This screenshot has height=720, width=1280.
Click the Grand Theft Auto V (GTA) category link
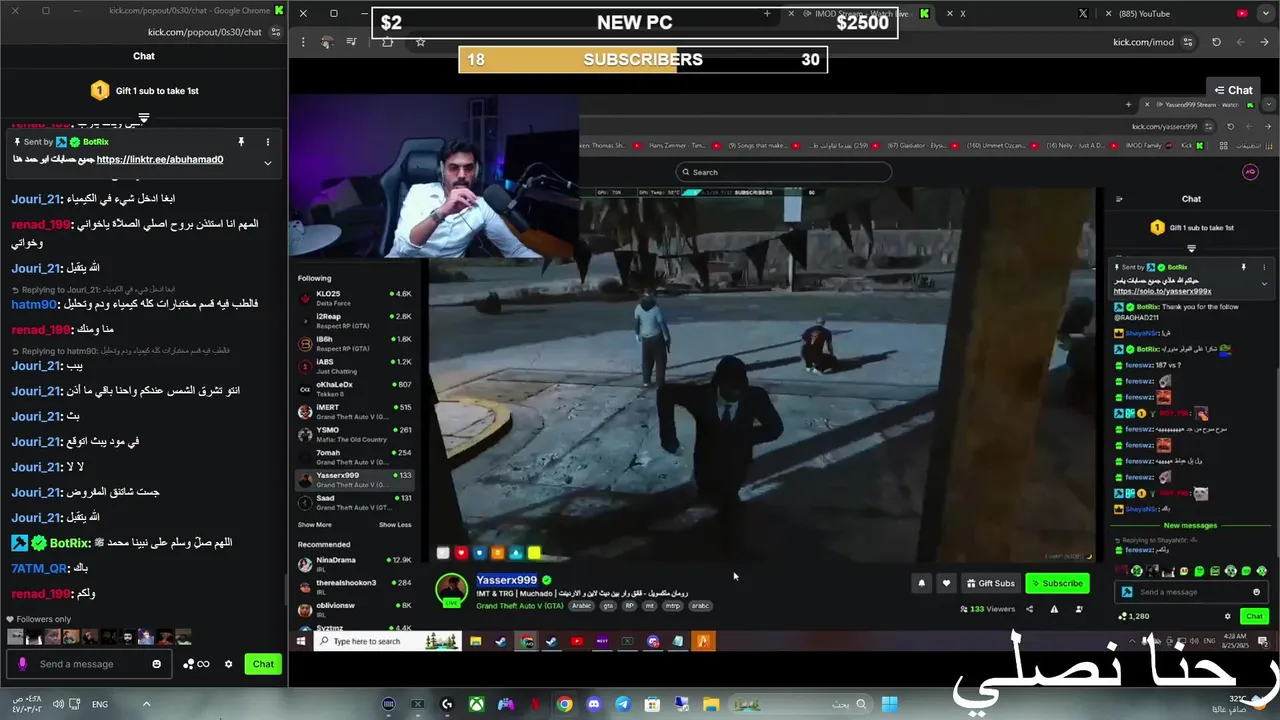(x=519, y=606)
